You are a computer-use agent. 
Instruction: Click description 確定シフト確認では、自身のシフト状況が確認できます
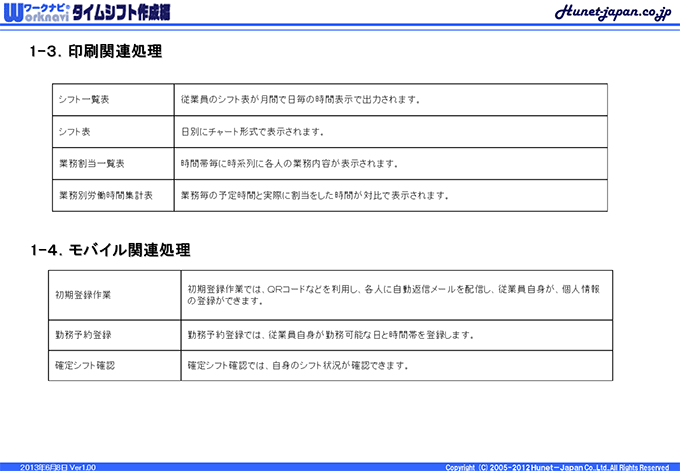tap(298, 366)
